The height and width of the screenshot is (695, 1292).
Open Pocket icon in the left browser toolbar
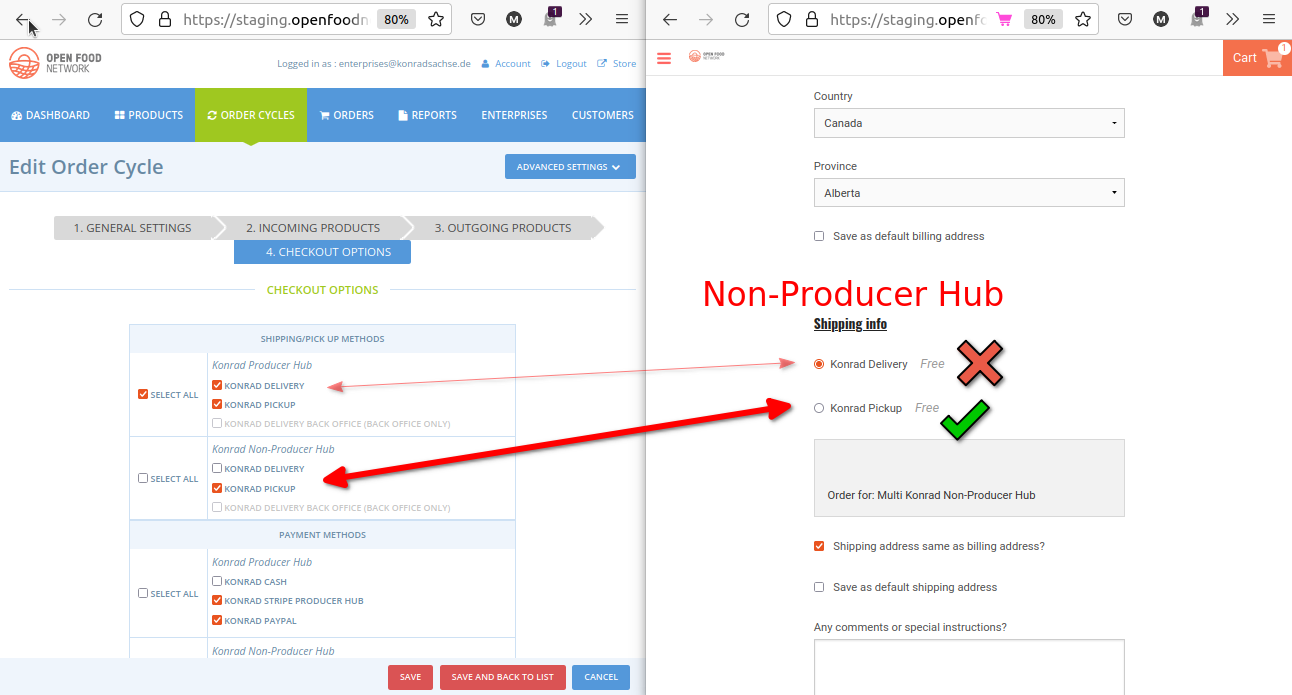click(478, 19)
